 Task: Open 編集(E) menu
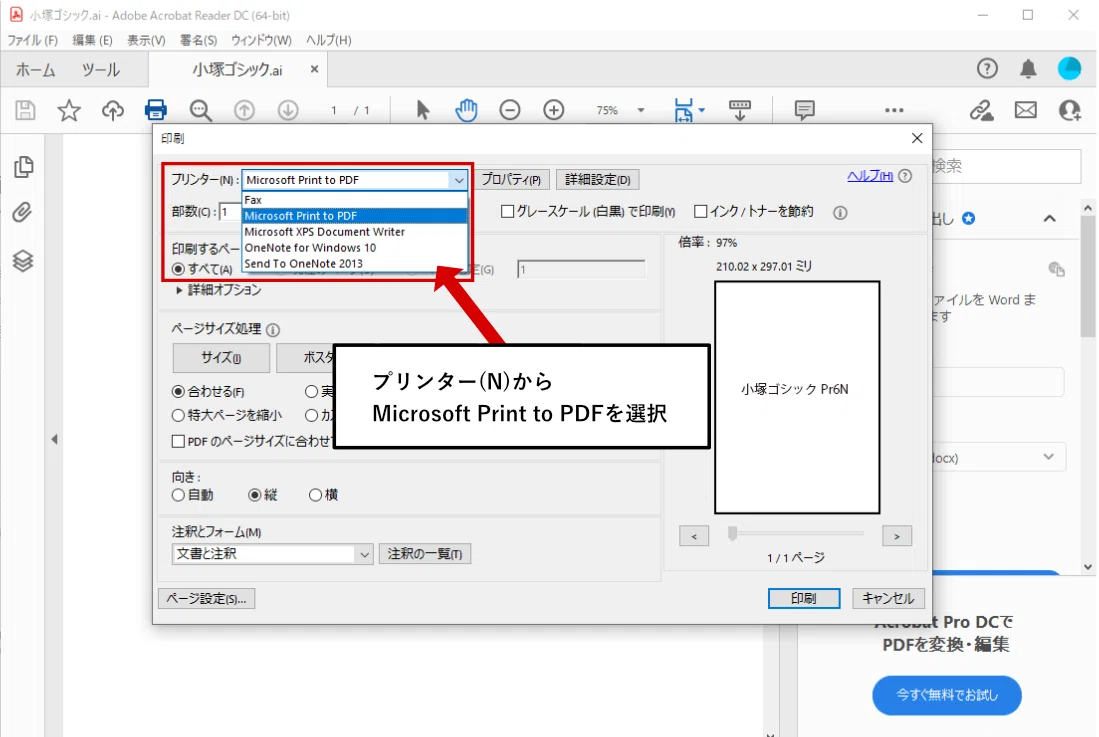92,40
